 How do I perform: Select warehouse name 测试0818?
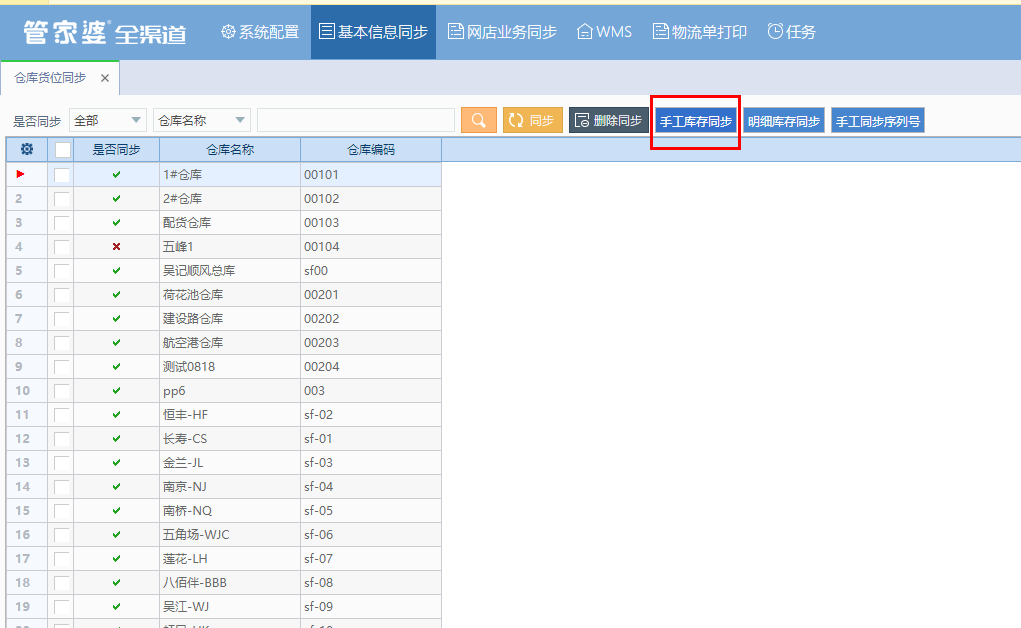pyautogui.click(x=189, y=367)
